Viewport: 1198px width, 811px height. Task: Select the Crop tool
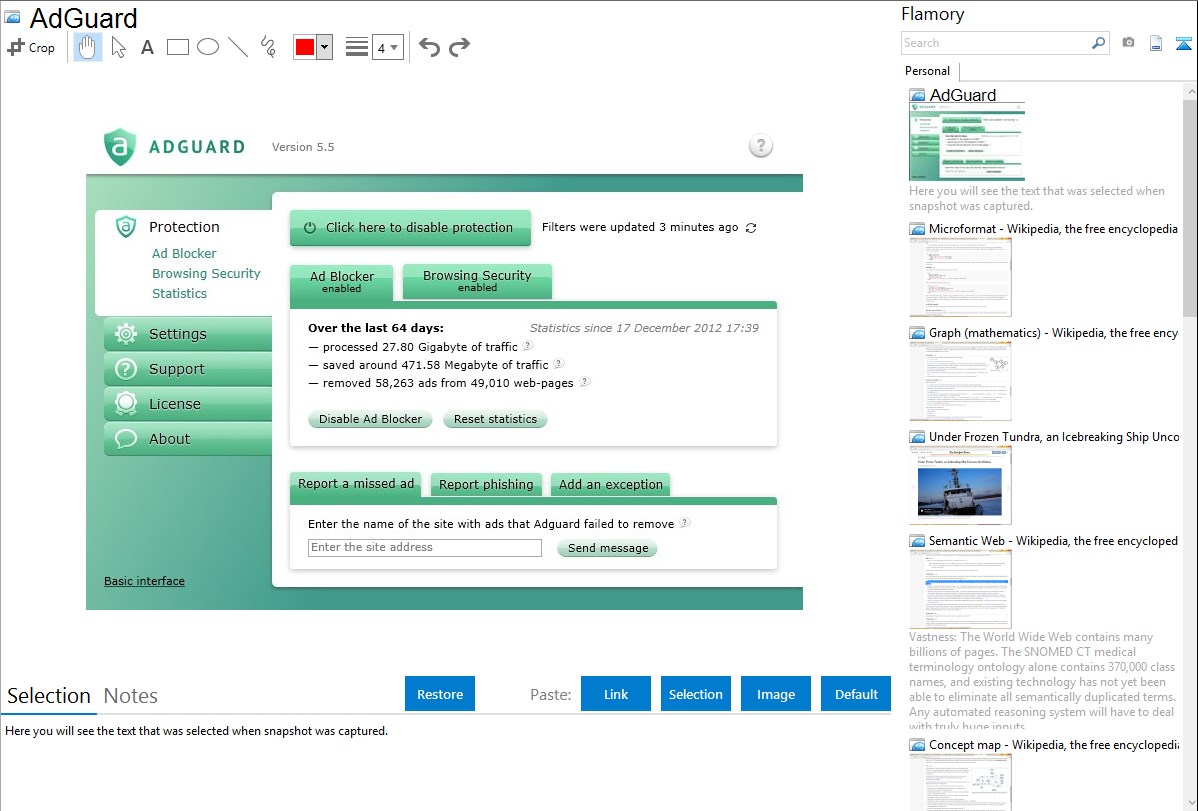[x=31, y=47]
